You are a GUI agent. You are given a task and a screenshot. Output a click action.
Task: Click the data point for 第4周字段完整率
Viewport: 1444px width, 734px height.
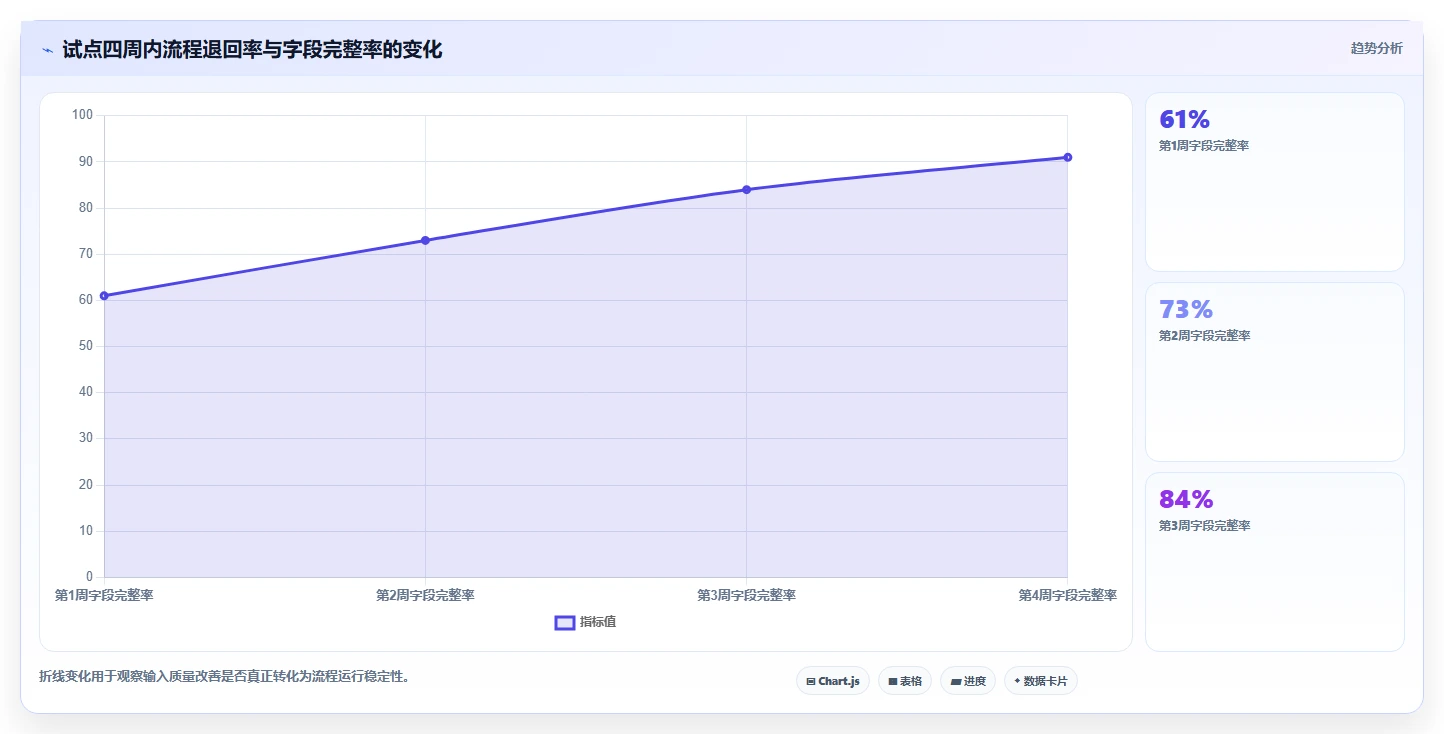coord(1068,157)
